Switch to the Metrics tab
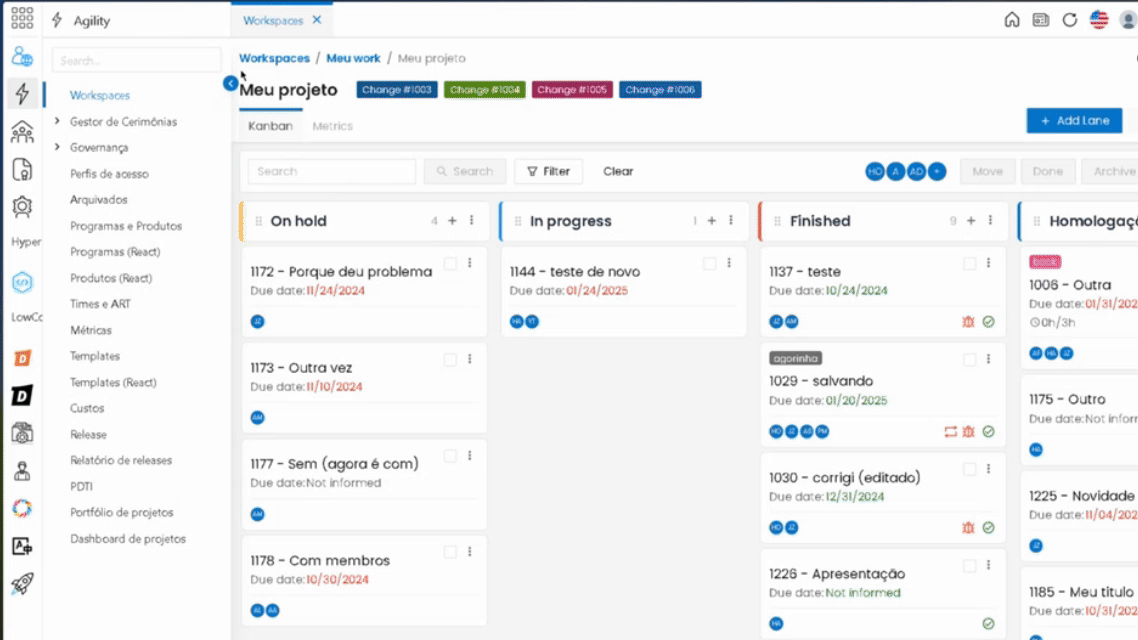 coord(332,126)
